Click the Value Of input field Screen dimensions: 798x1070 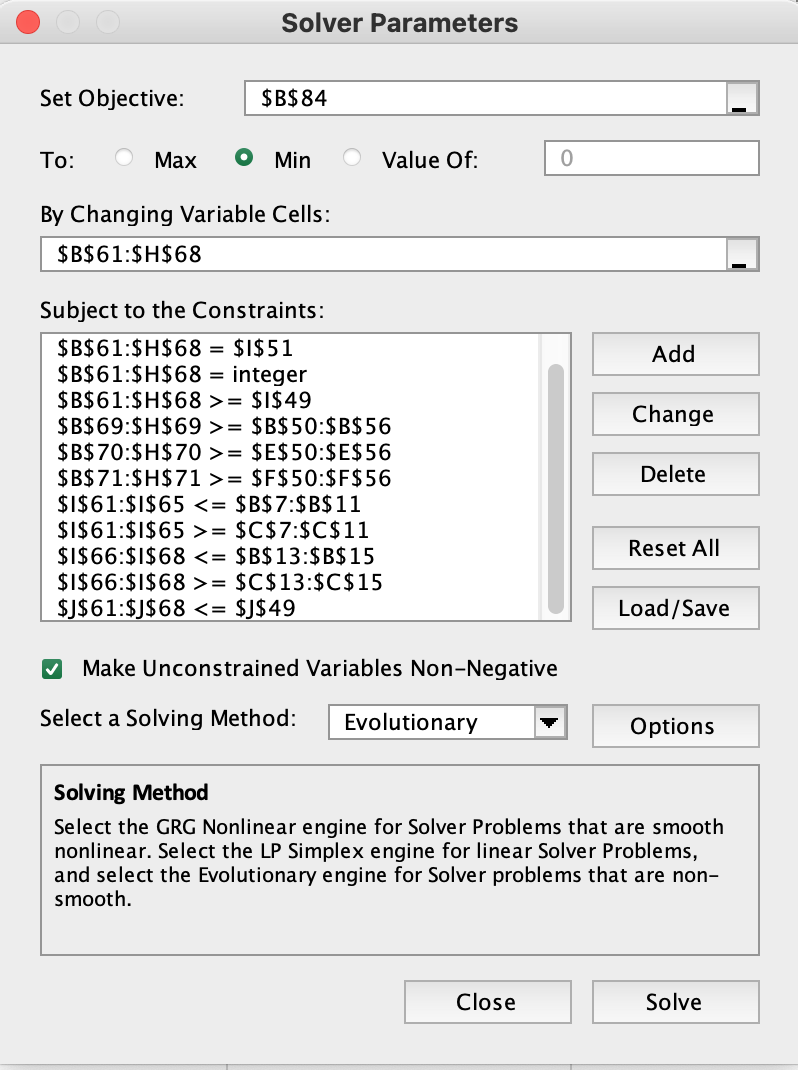point(651,158)
